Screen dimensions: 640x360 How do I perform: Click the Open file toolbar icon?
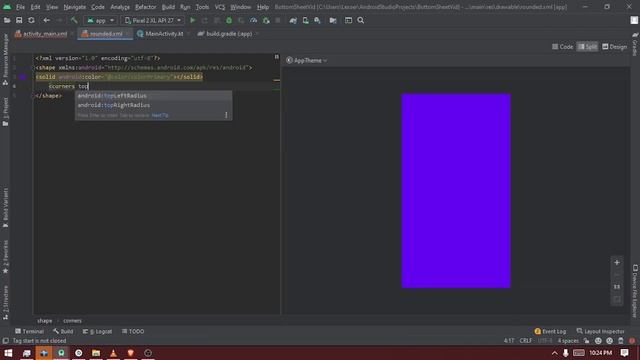[7, 20]
